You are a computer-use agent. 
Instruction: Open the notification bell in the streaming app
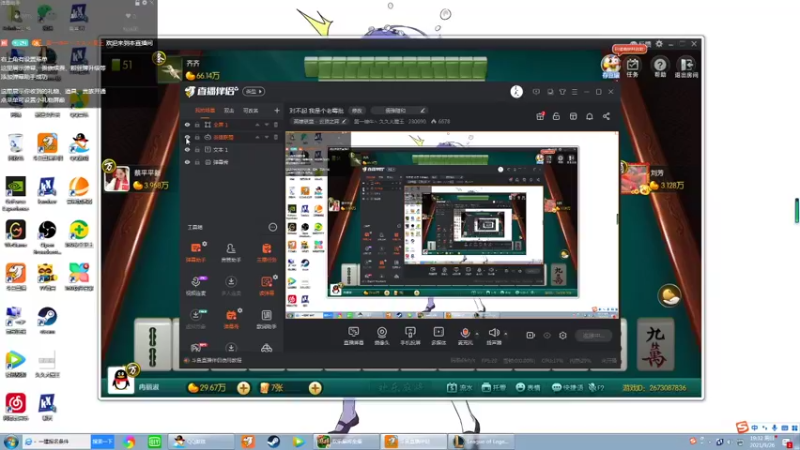point(589,116)
